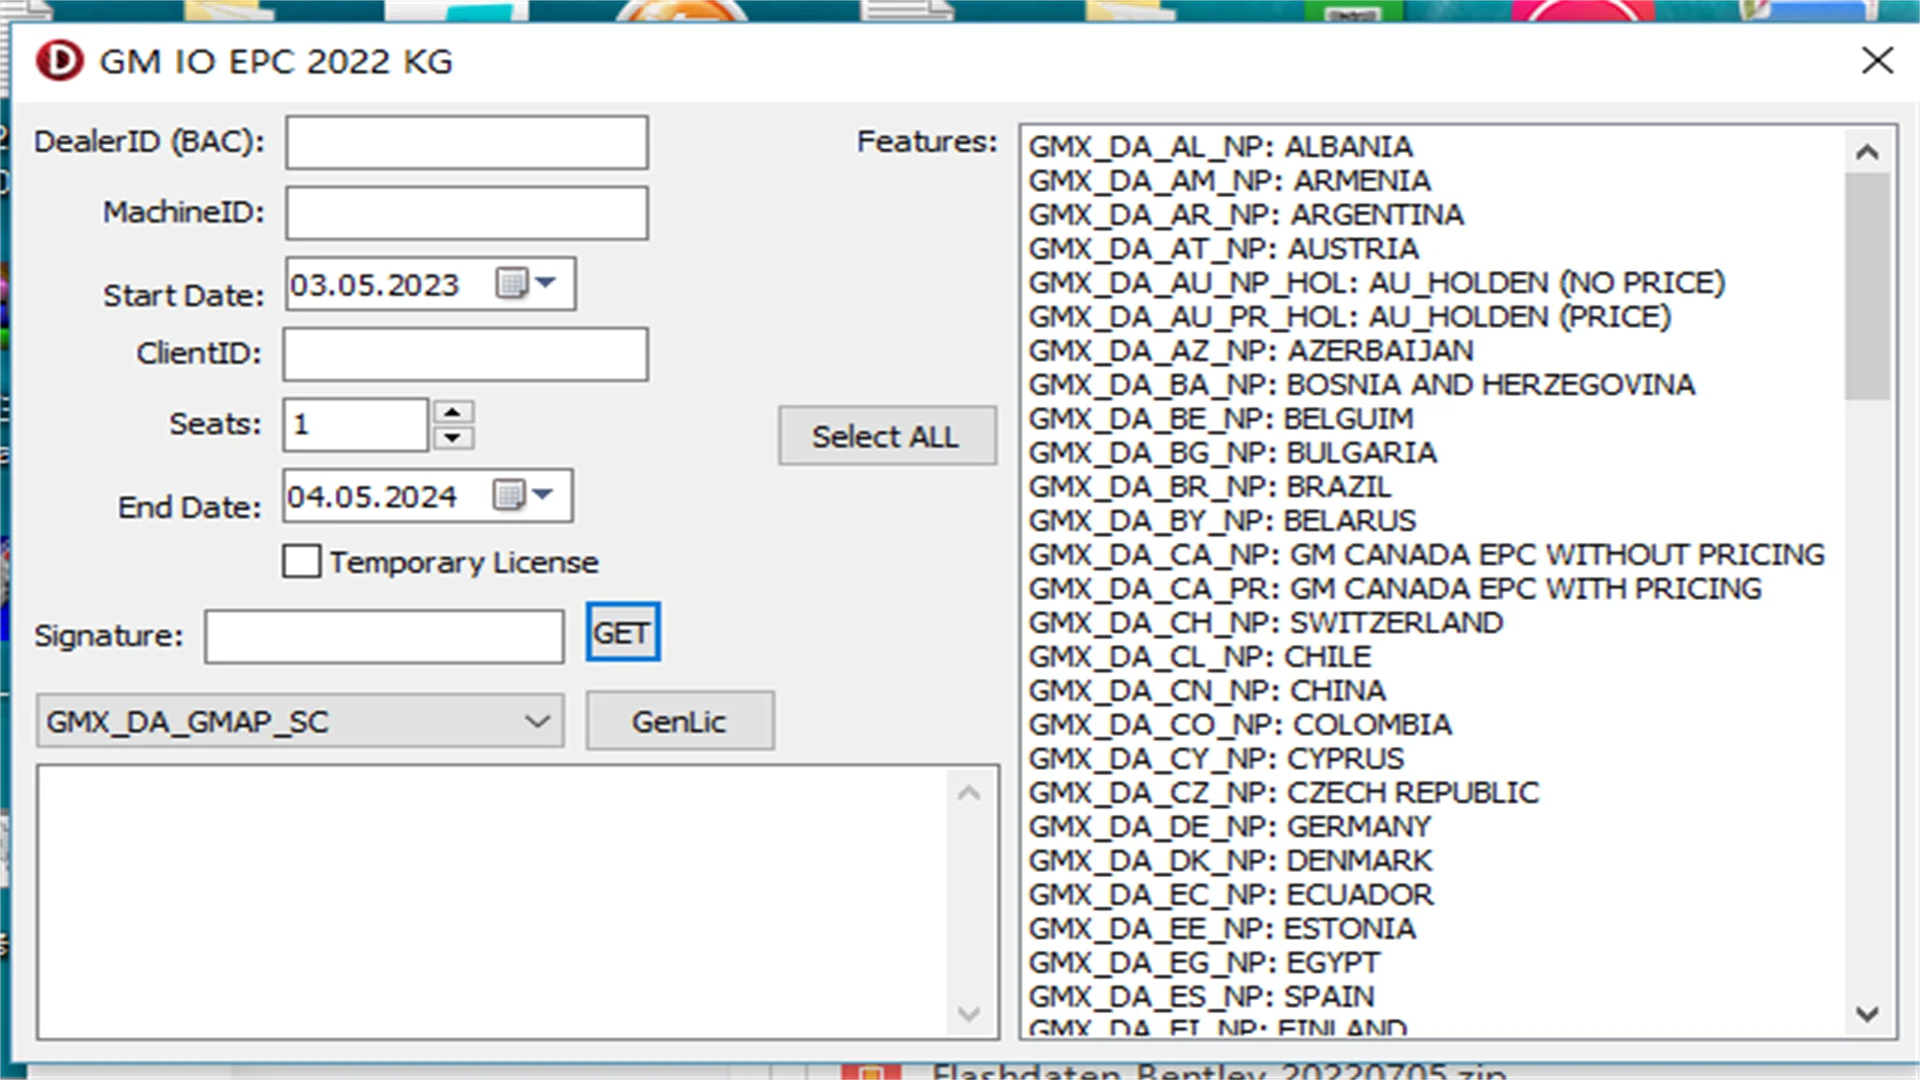
Task: Select ALL features in the list
Action: [x=885, y=436]
